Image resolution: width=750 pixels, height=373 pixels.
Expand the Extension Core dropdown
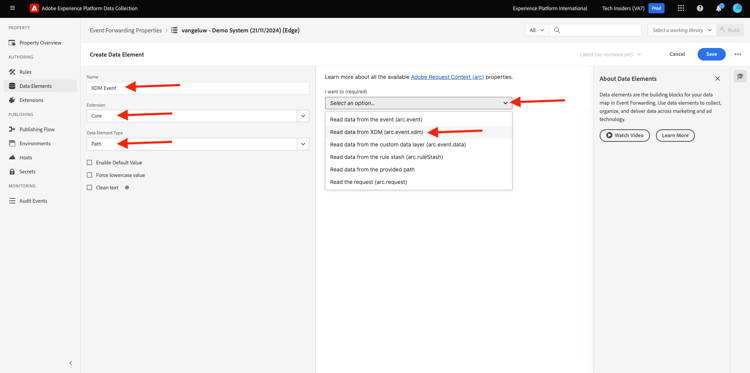pyautogui.click(x=303, y=116)
